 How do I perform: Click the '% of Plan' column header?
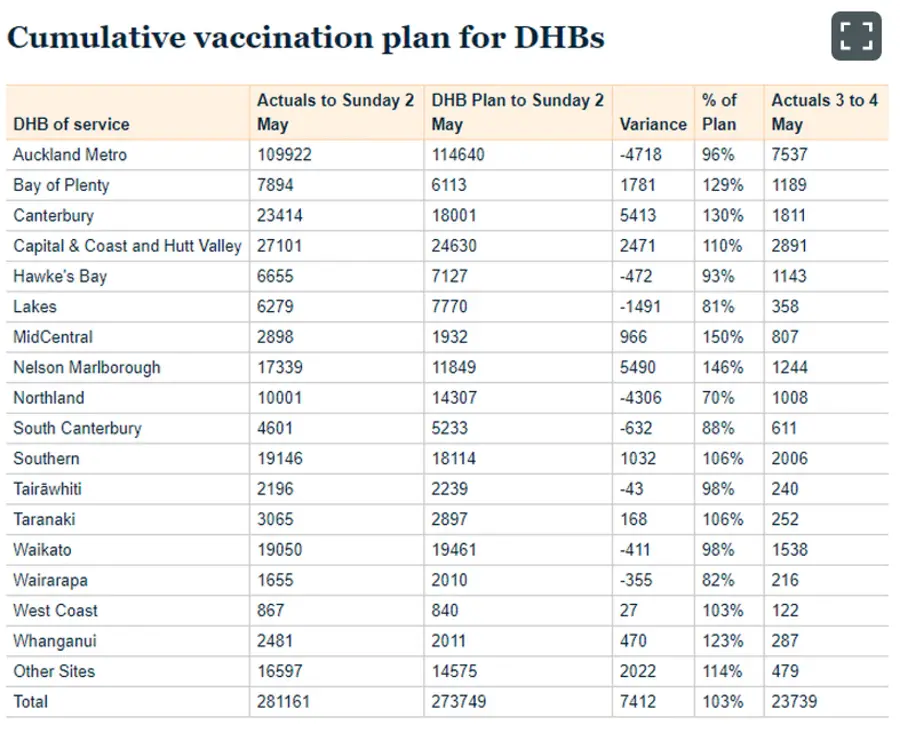719,112
